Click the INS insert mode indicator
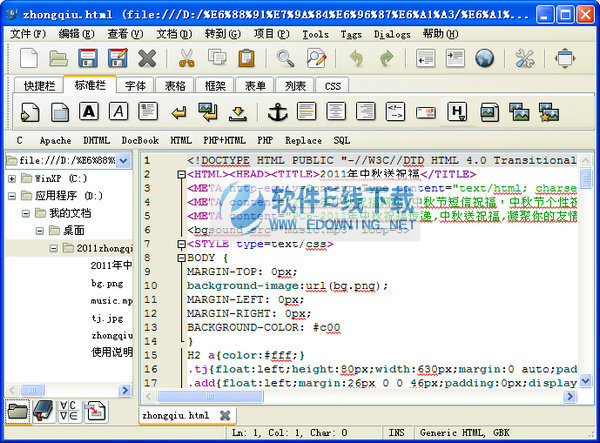Viewport: 600px width, 443px height. pyautogui.click(x=396, y=433)
